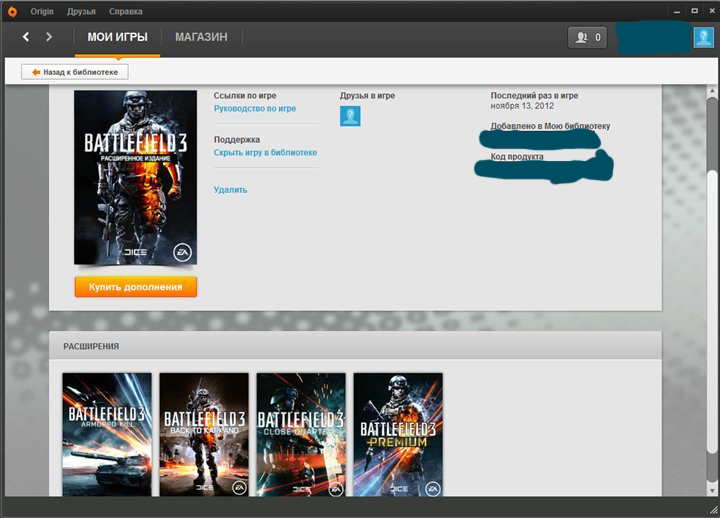This screenshot has height=518, width=720.
Task: Click the Скрыть игру в библиотеке link
Action: click(x=265, y=152)
